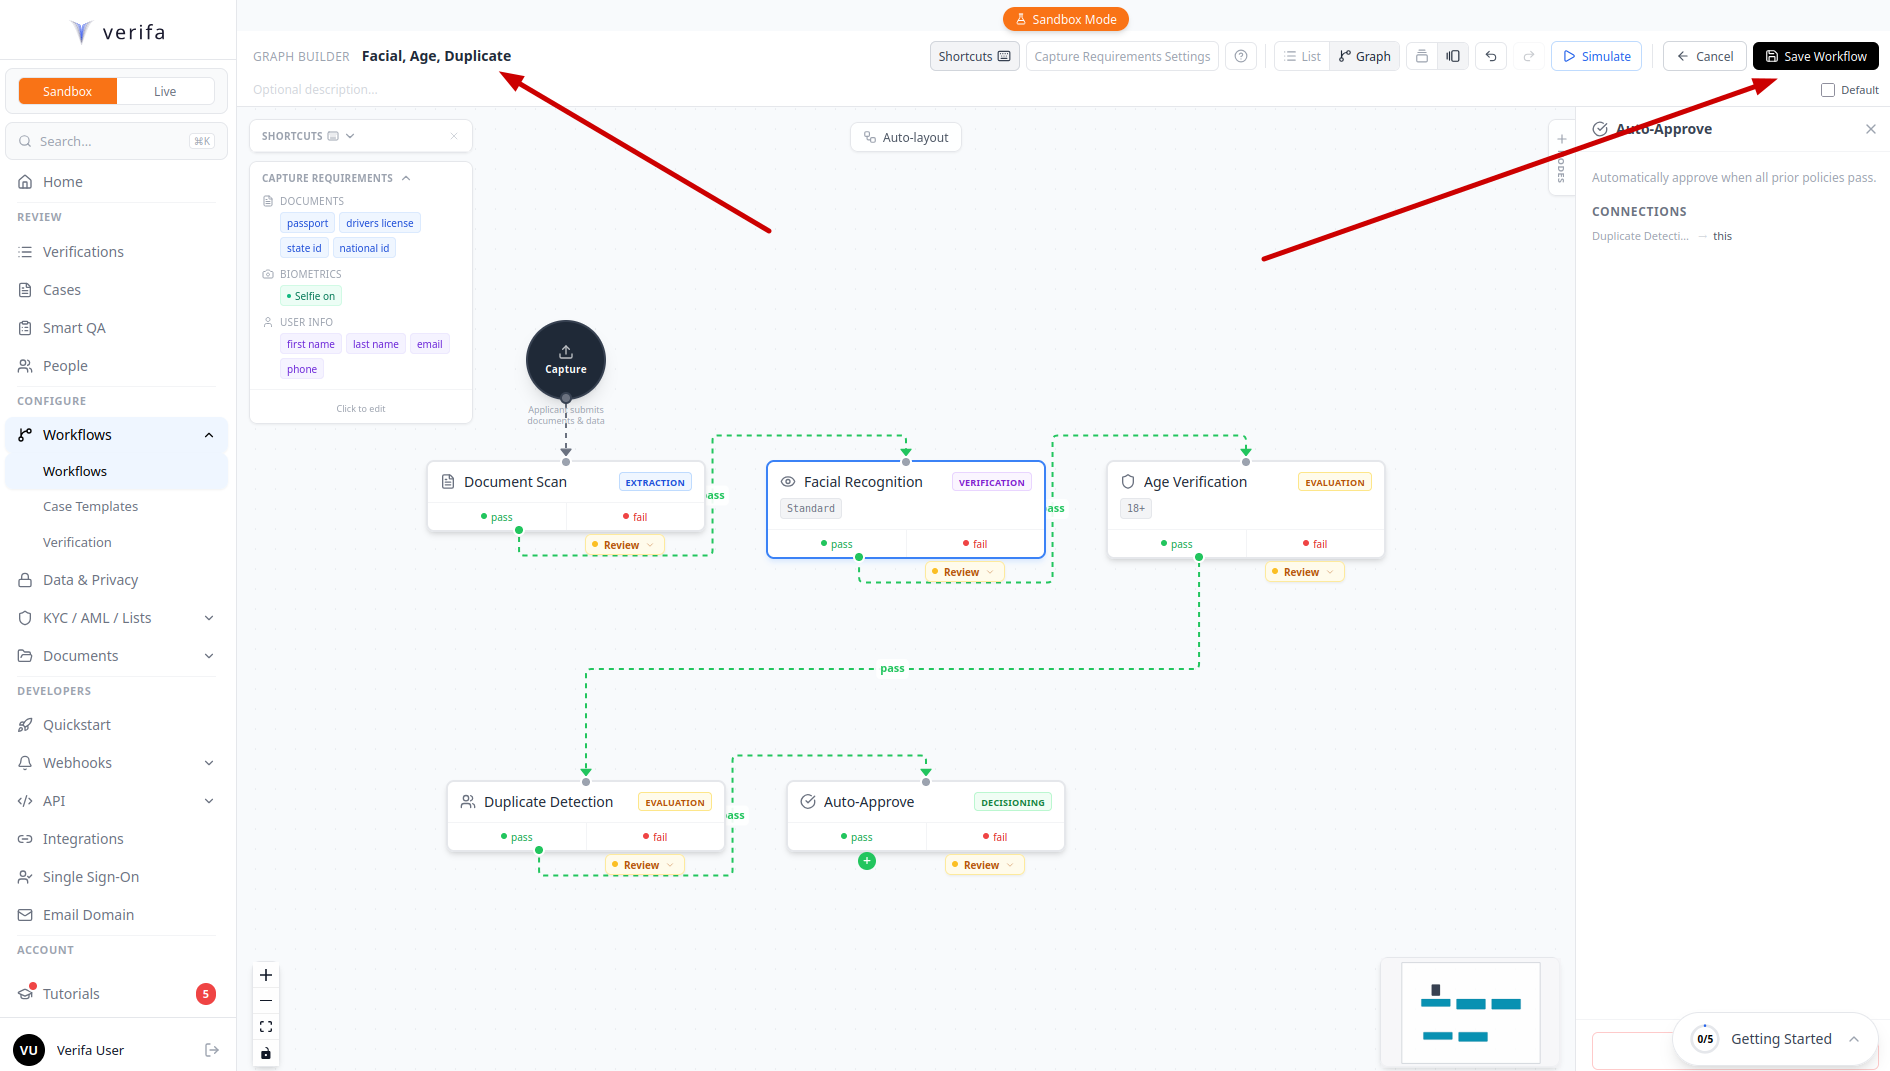Click the Getting Started 0/5 progress indicator

(x=1705, y=1039)
